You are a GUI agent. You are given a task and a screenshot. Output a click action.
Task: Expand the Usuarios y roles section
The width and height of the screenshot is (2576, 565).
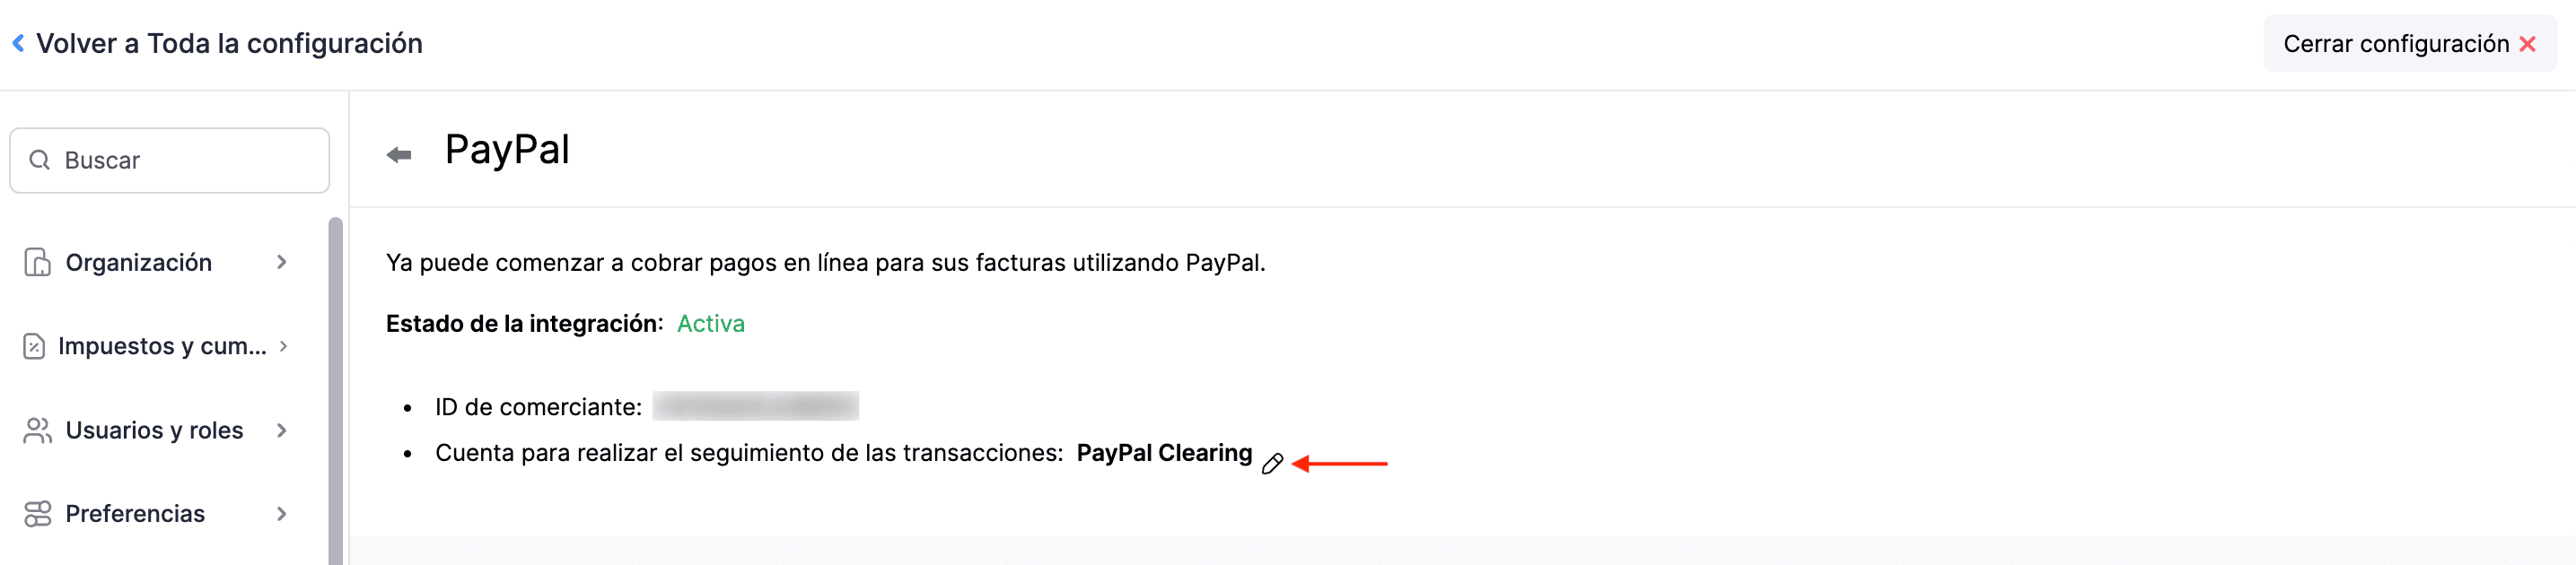tap(281, 430)
